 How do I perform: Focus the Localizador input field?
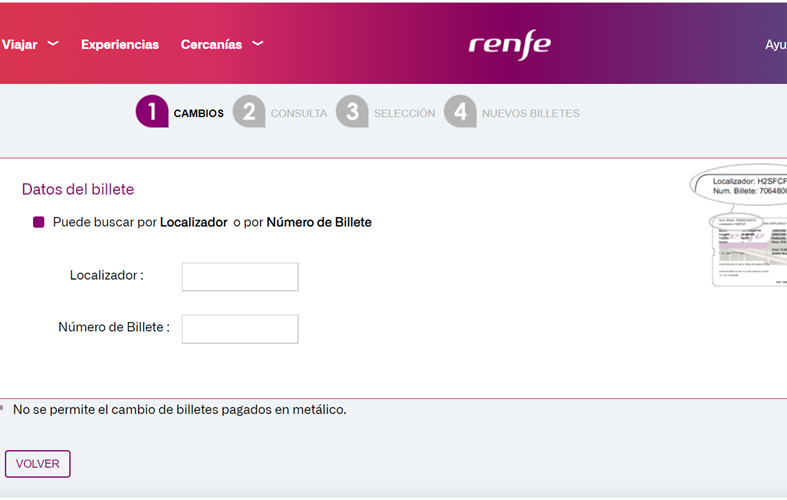coord(240,277)
